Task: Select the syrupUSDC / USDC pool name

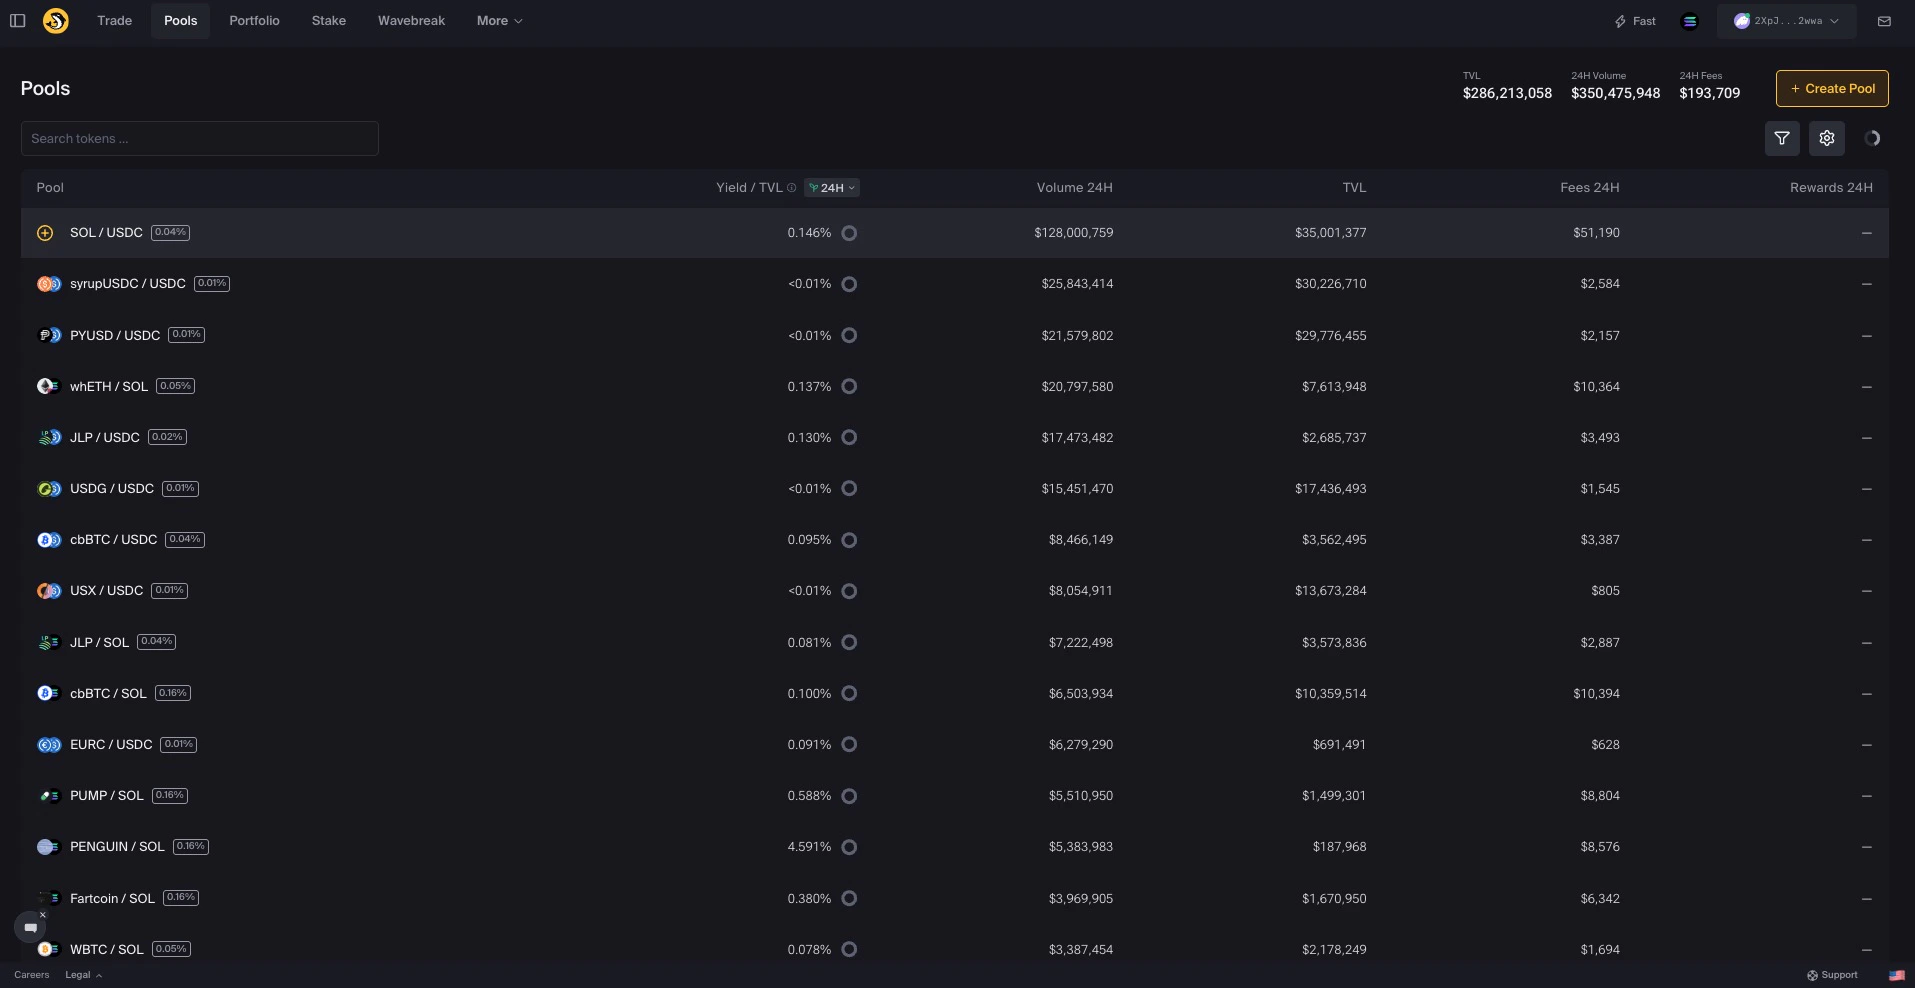Action: [128, 284]
